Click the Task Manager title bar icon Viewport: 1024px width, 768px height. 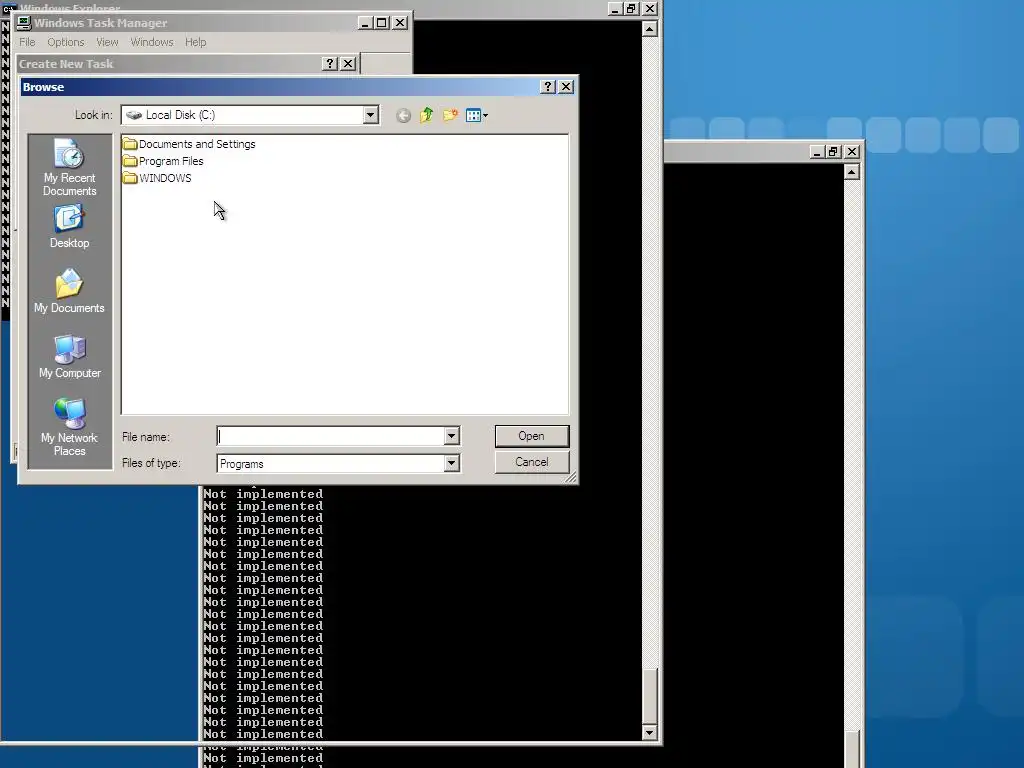[x=24, y=23]
